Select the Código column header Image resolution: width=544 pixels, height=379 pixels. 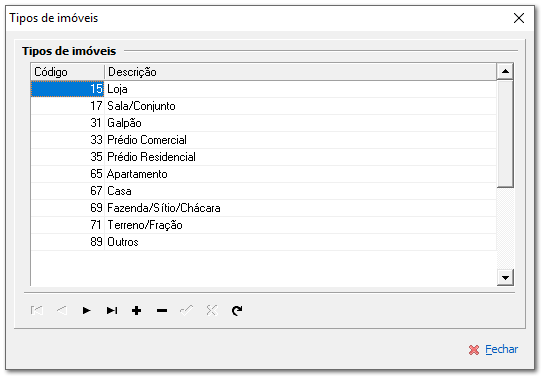pos(68,72)
